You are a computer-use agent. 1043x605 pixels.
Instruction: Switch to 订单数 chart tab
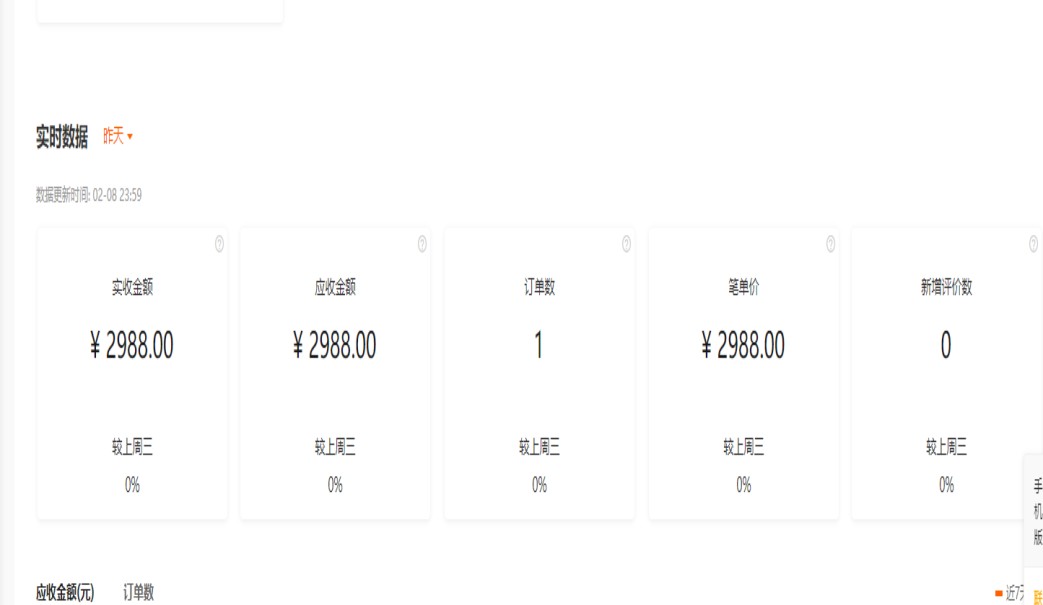click(138, 593)
